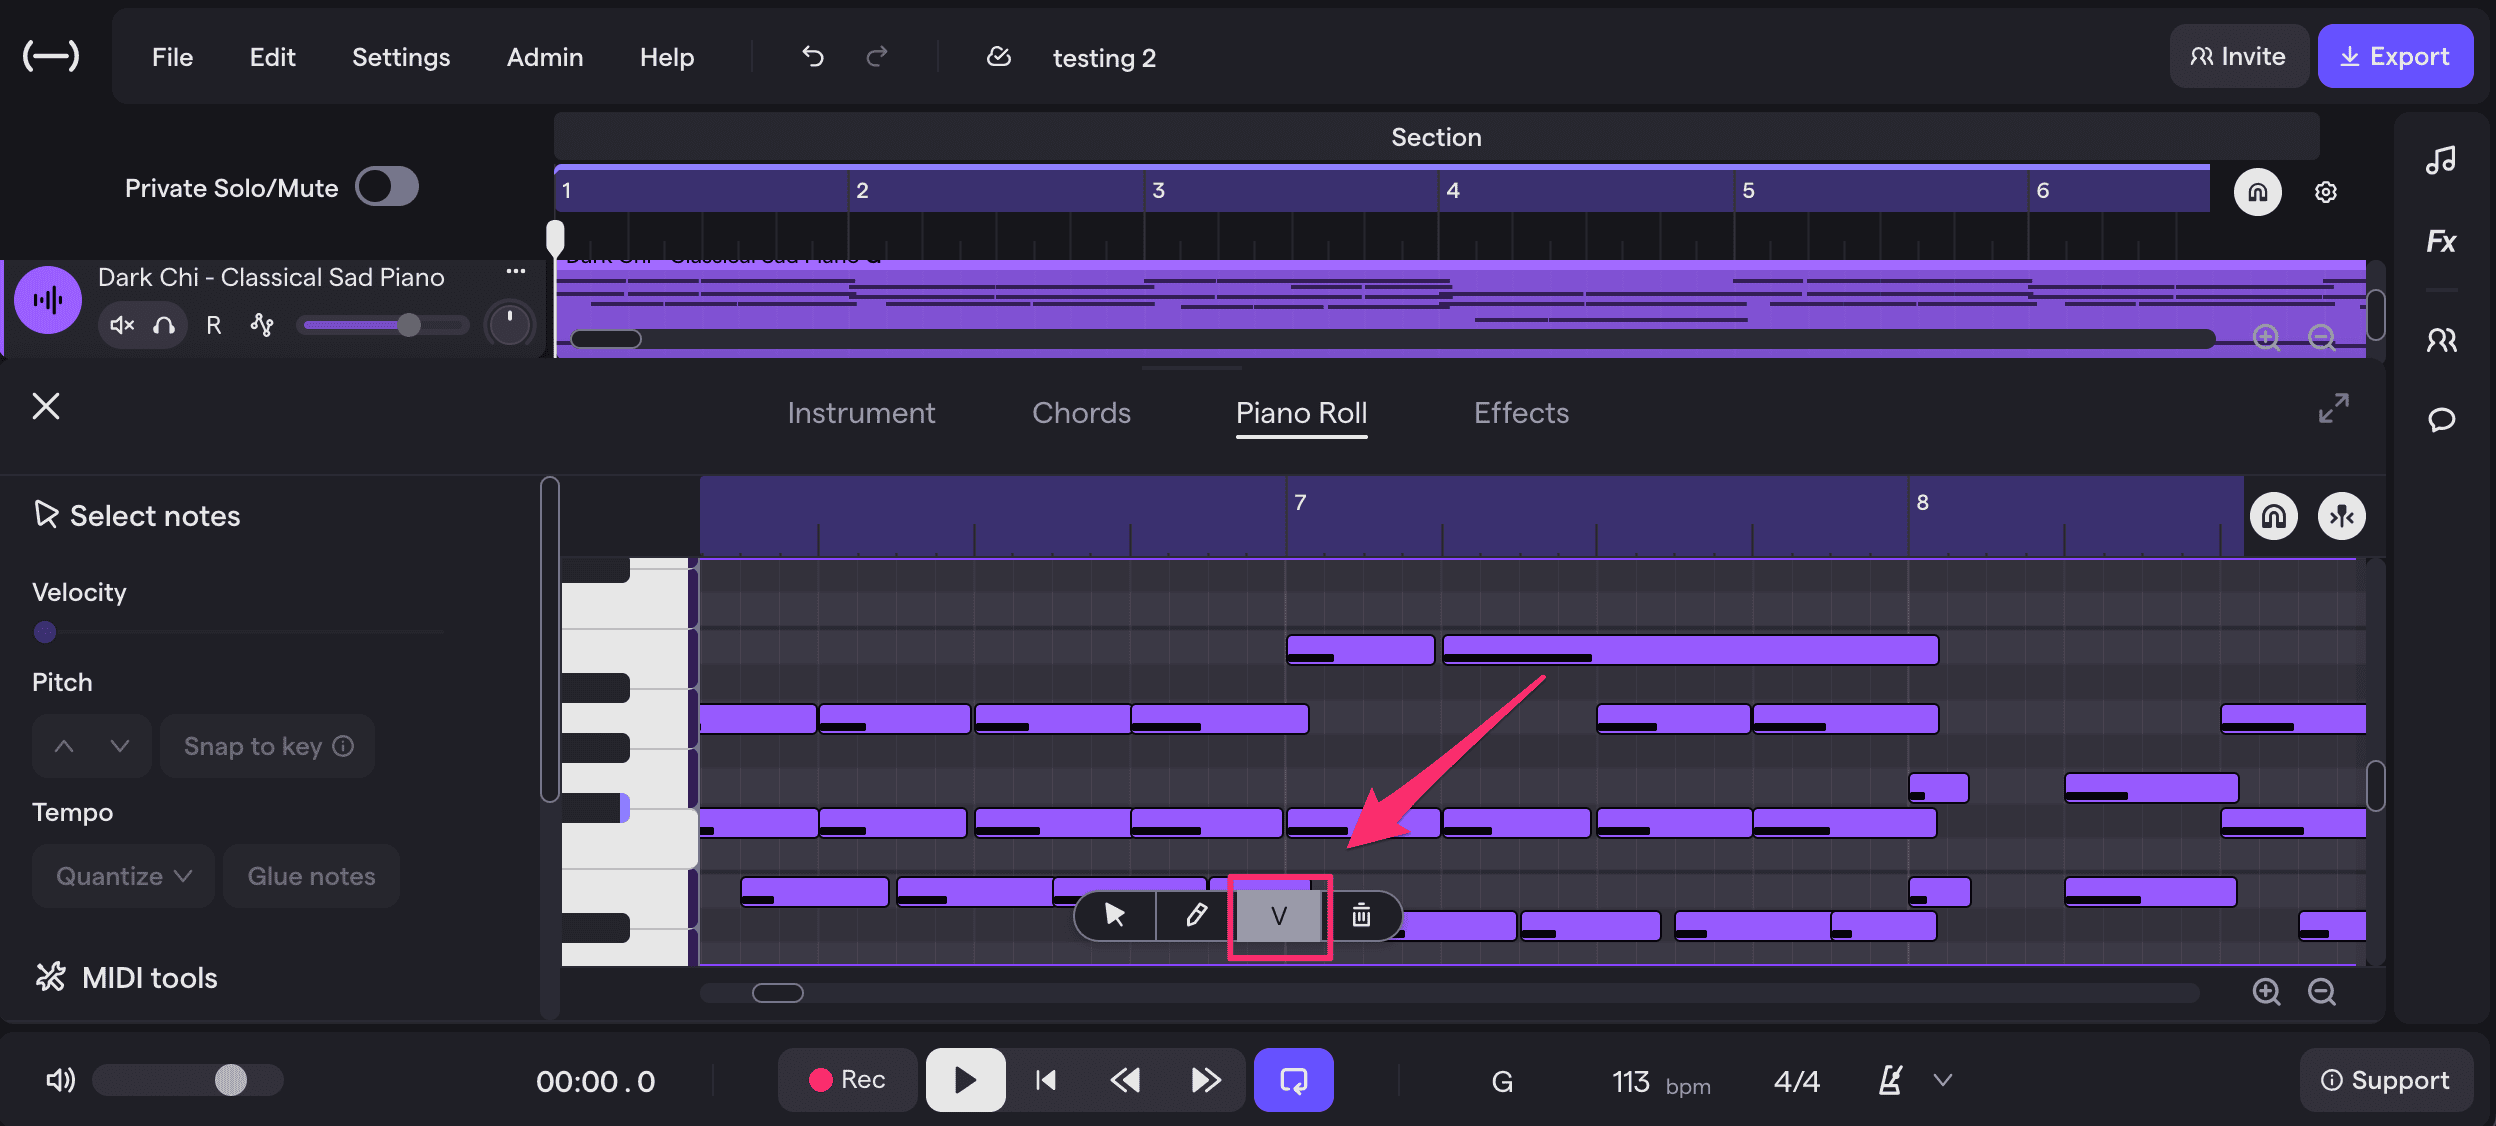Click the Play button
The image size is (2496, 1126).
pos(965,1080)
